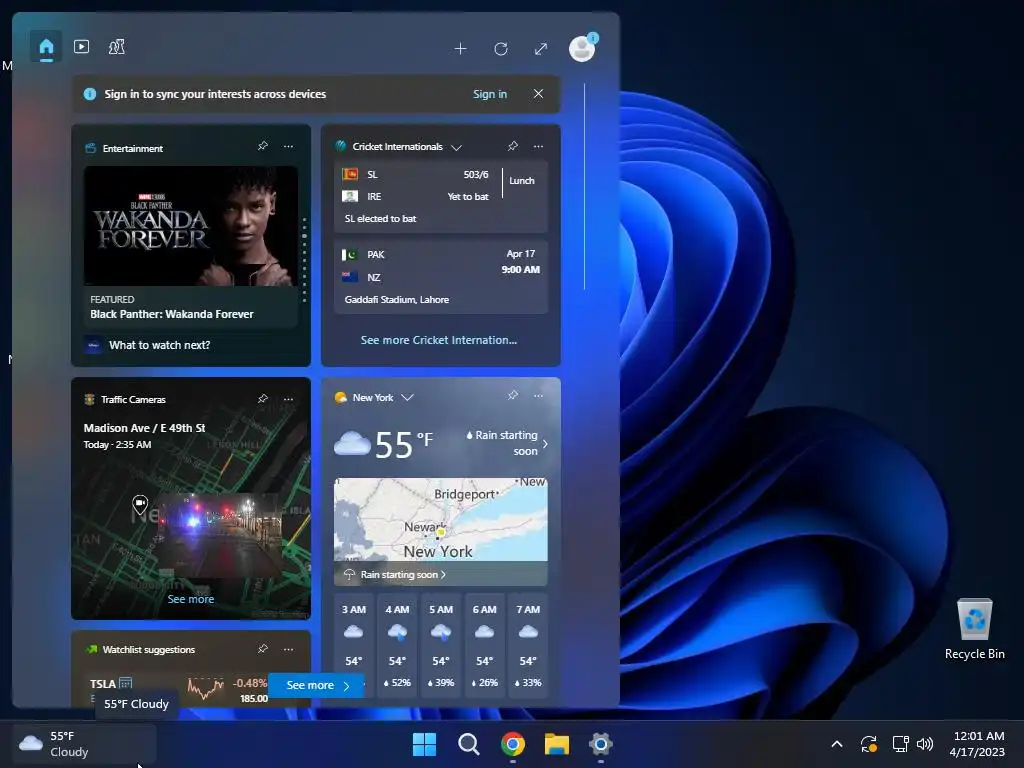Open more options for Cricket widget
1024x768 pixels.
click(538, 146)
